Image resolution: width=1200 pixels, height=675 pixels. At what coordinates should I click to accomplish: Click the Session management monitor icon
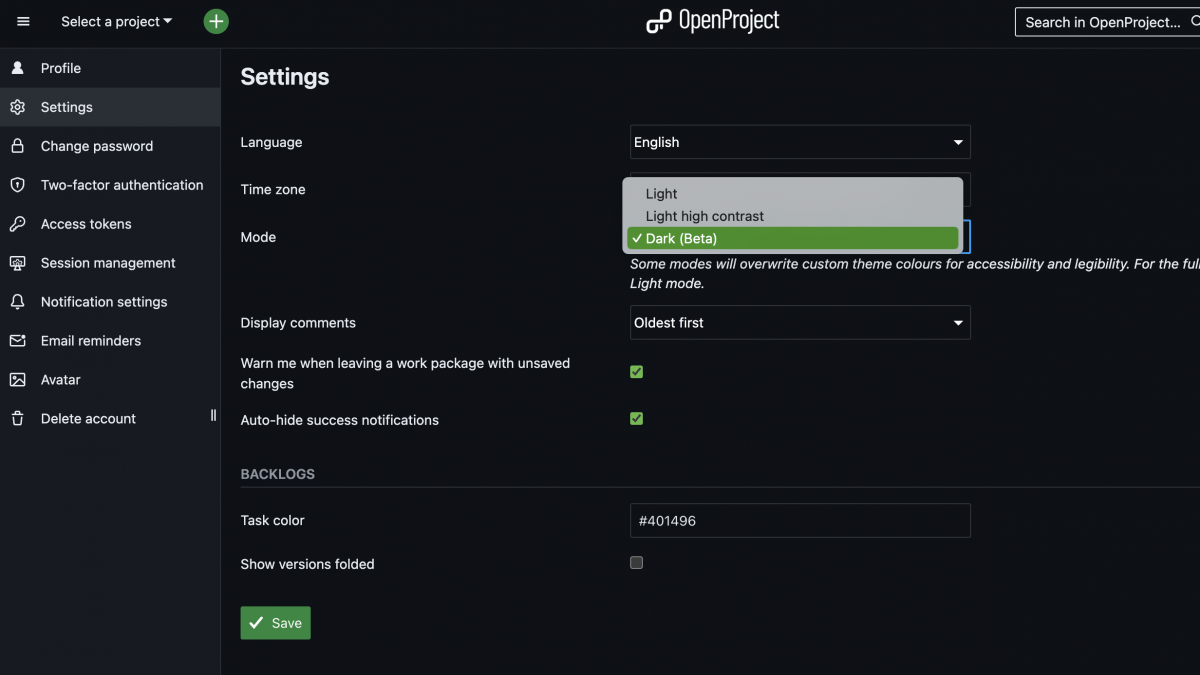coord(17,263)
